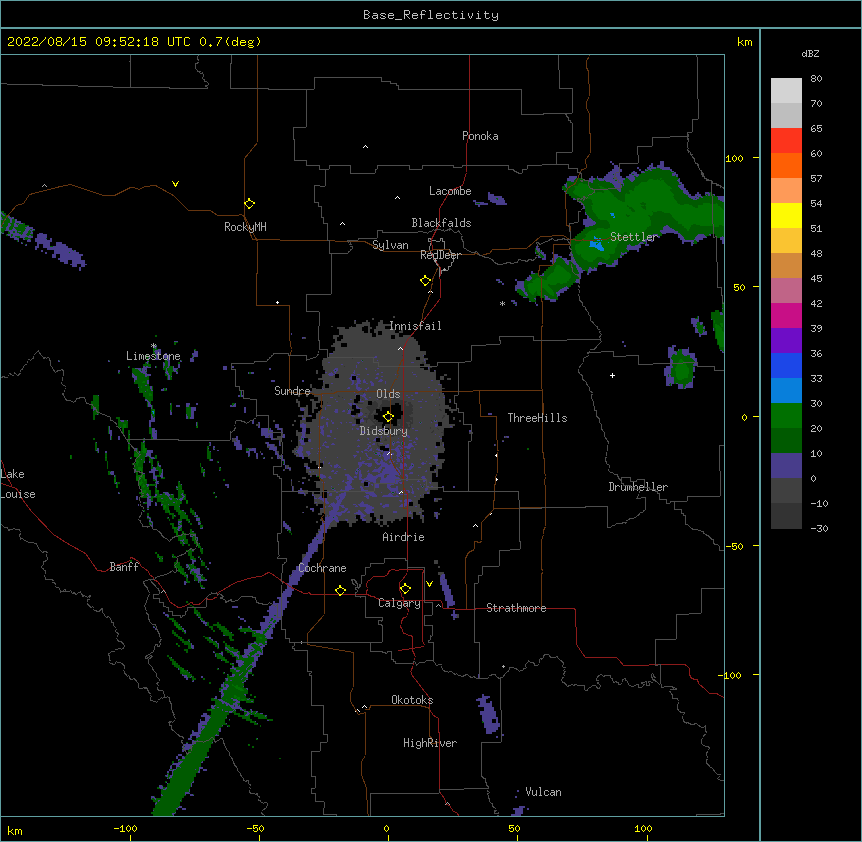Pick the pink 42–45 dBZ legend swatch
The width and height of the screenshot is (862, 842).
pyautogui.click(x=786, y=291)
